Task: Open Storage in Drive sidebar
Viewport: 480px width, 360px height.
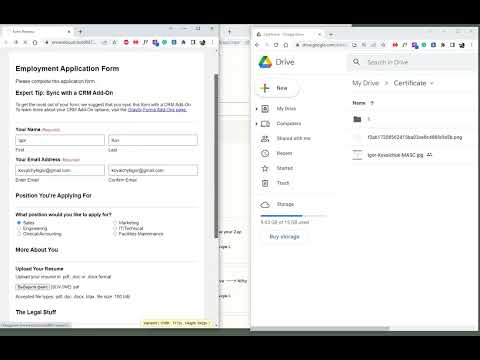Action: 285,204
